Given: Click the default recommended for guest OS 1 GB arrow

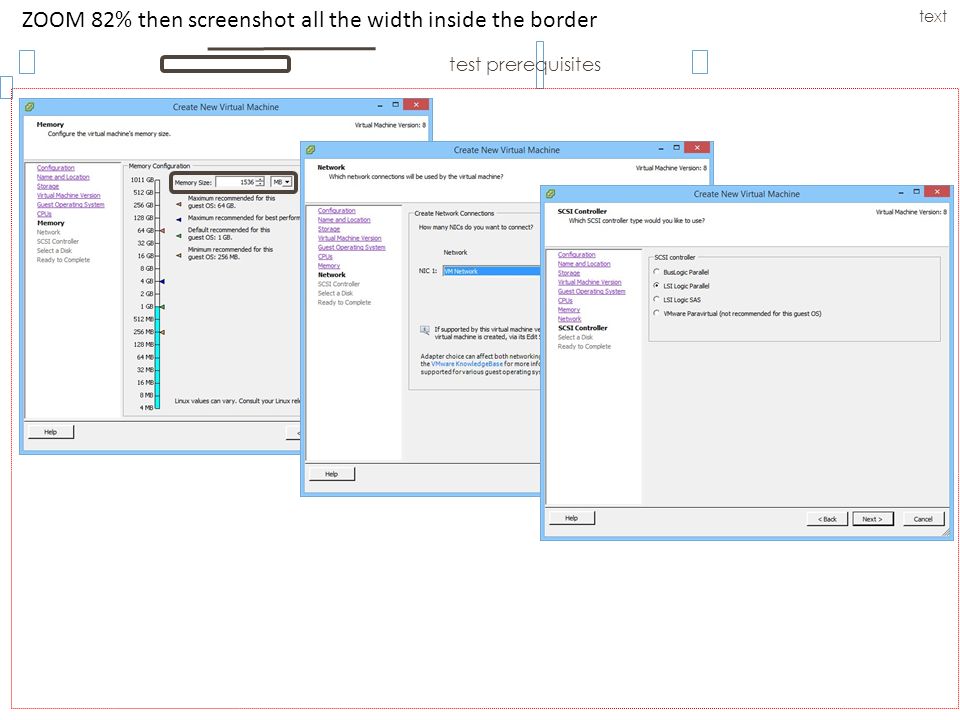Looking at the screenshot, I should [179, 236].
